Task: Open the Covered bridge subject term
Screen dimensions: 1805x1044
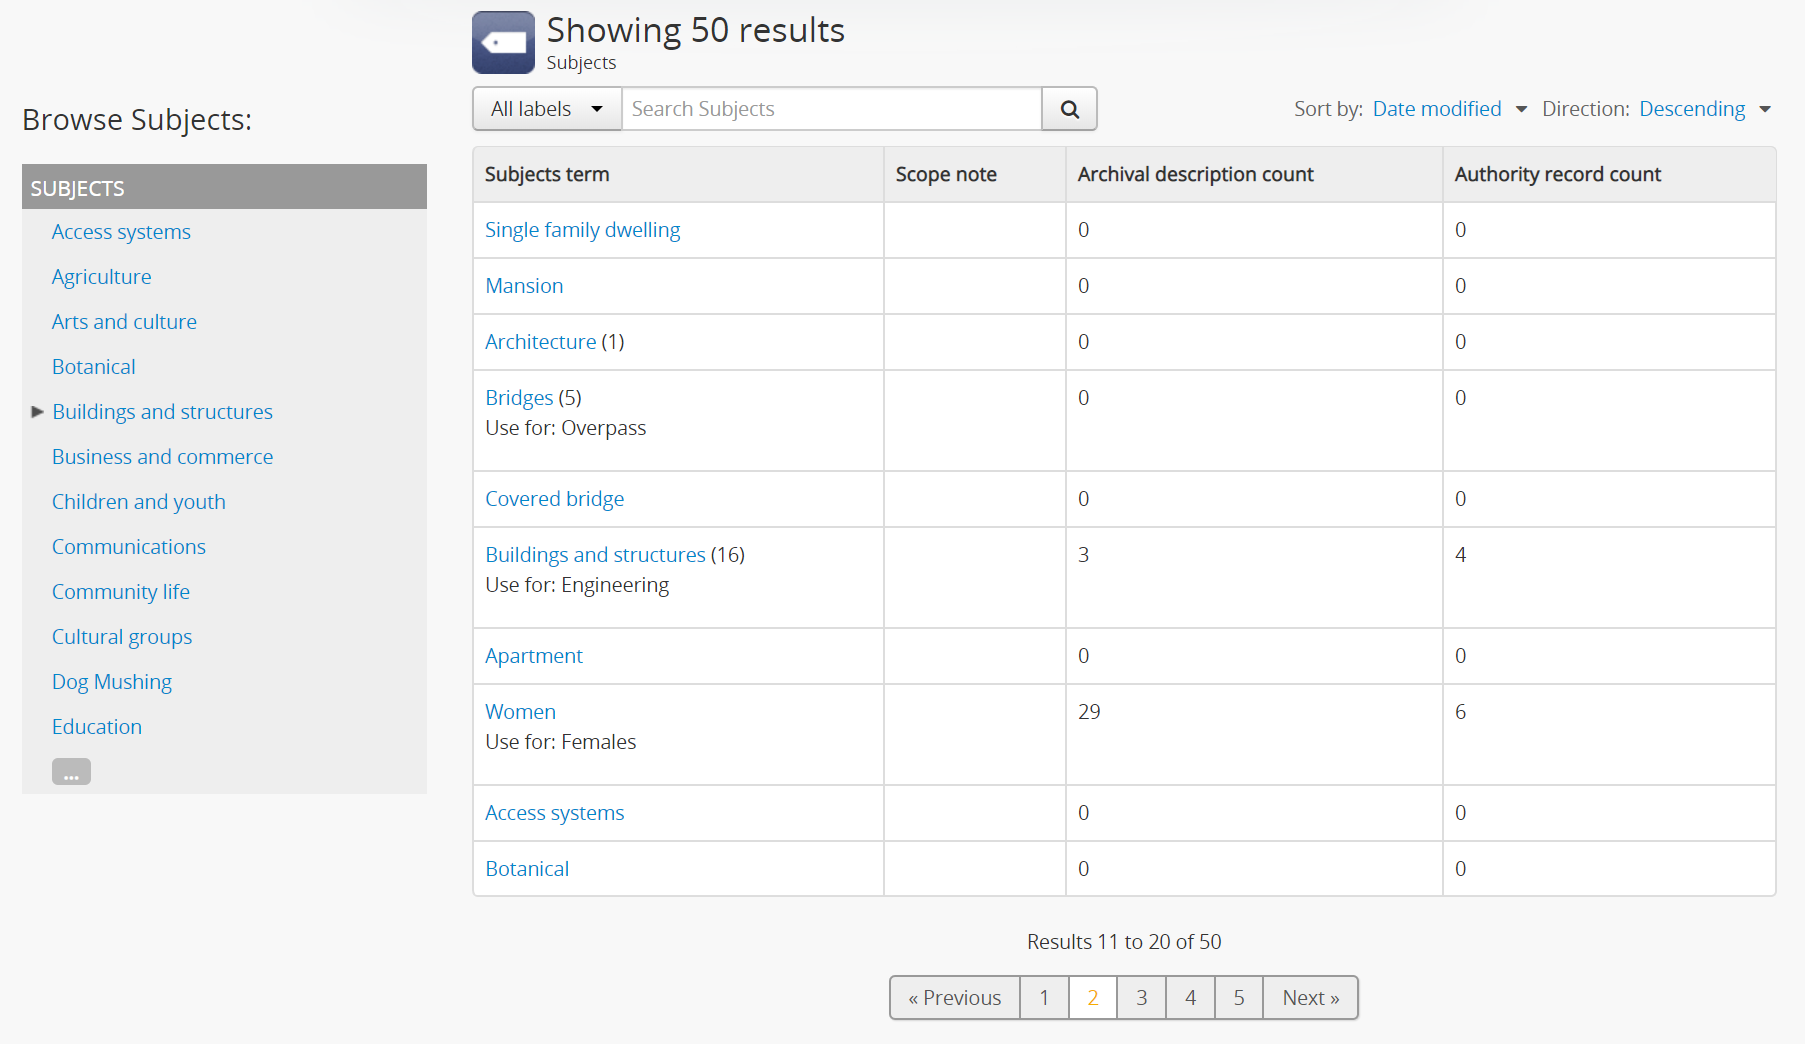Action: (x=554, y=498)
